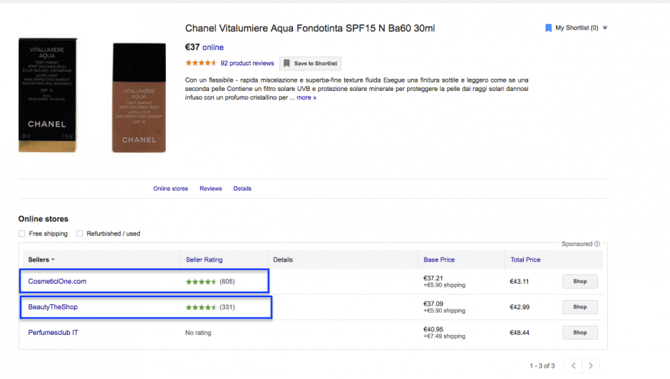Select the €42.99 total price
This screenshot has width=670, height=379.
(x=519, y=307)
